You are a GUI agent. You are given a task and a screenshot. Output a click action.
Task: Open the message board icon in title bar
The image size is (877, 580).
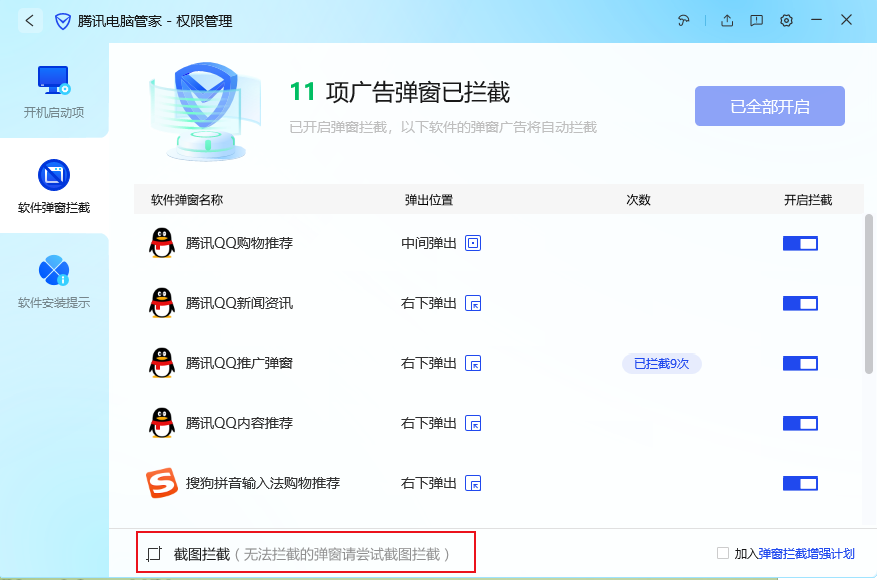(x=756, y=21)
